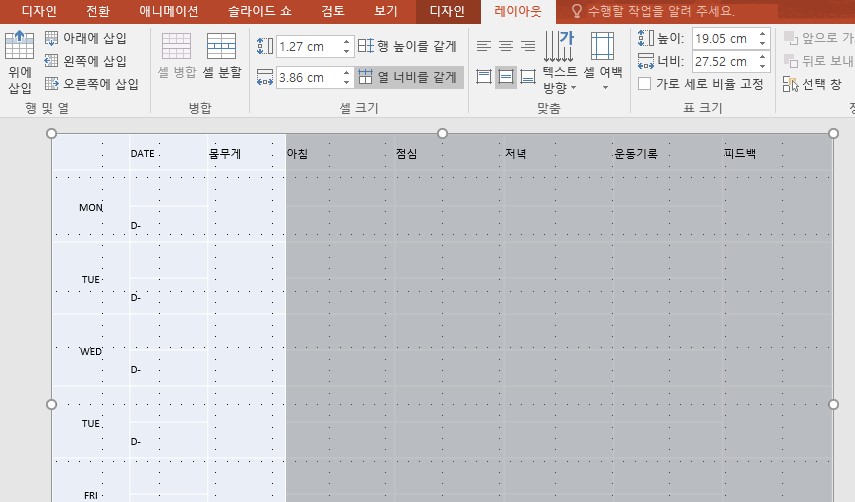Image resolution: width=855 pixels, height=502 pixels.
Task: Click the MON row label cell
Action: pyautogui.click(x=91, y=207)
